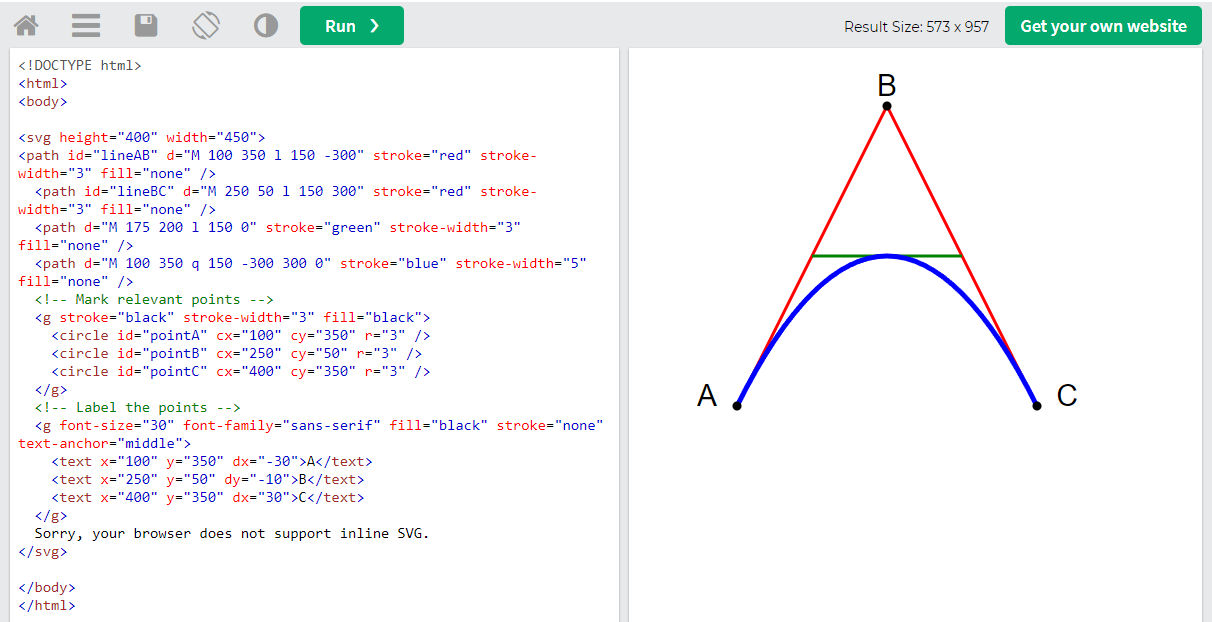Click the circle id="pointB" code line
Screen dimensions: 1212x622
(237, 353)
